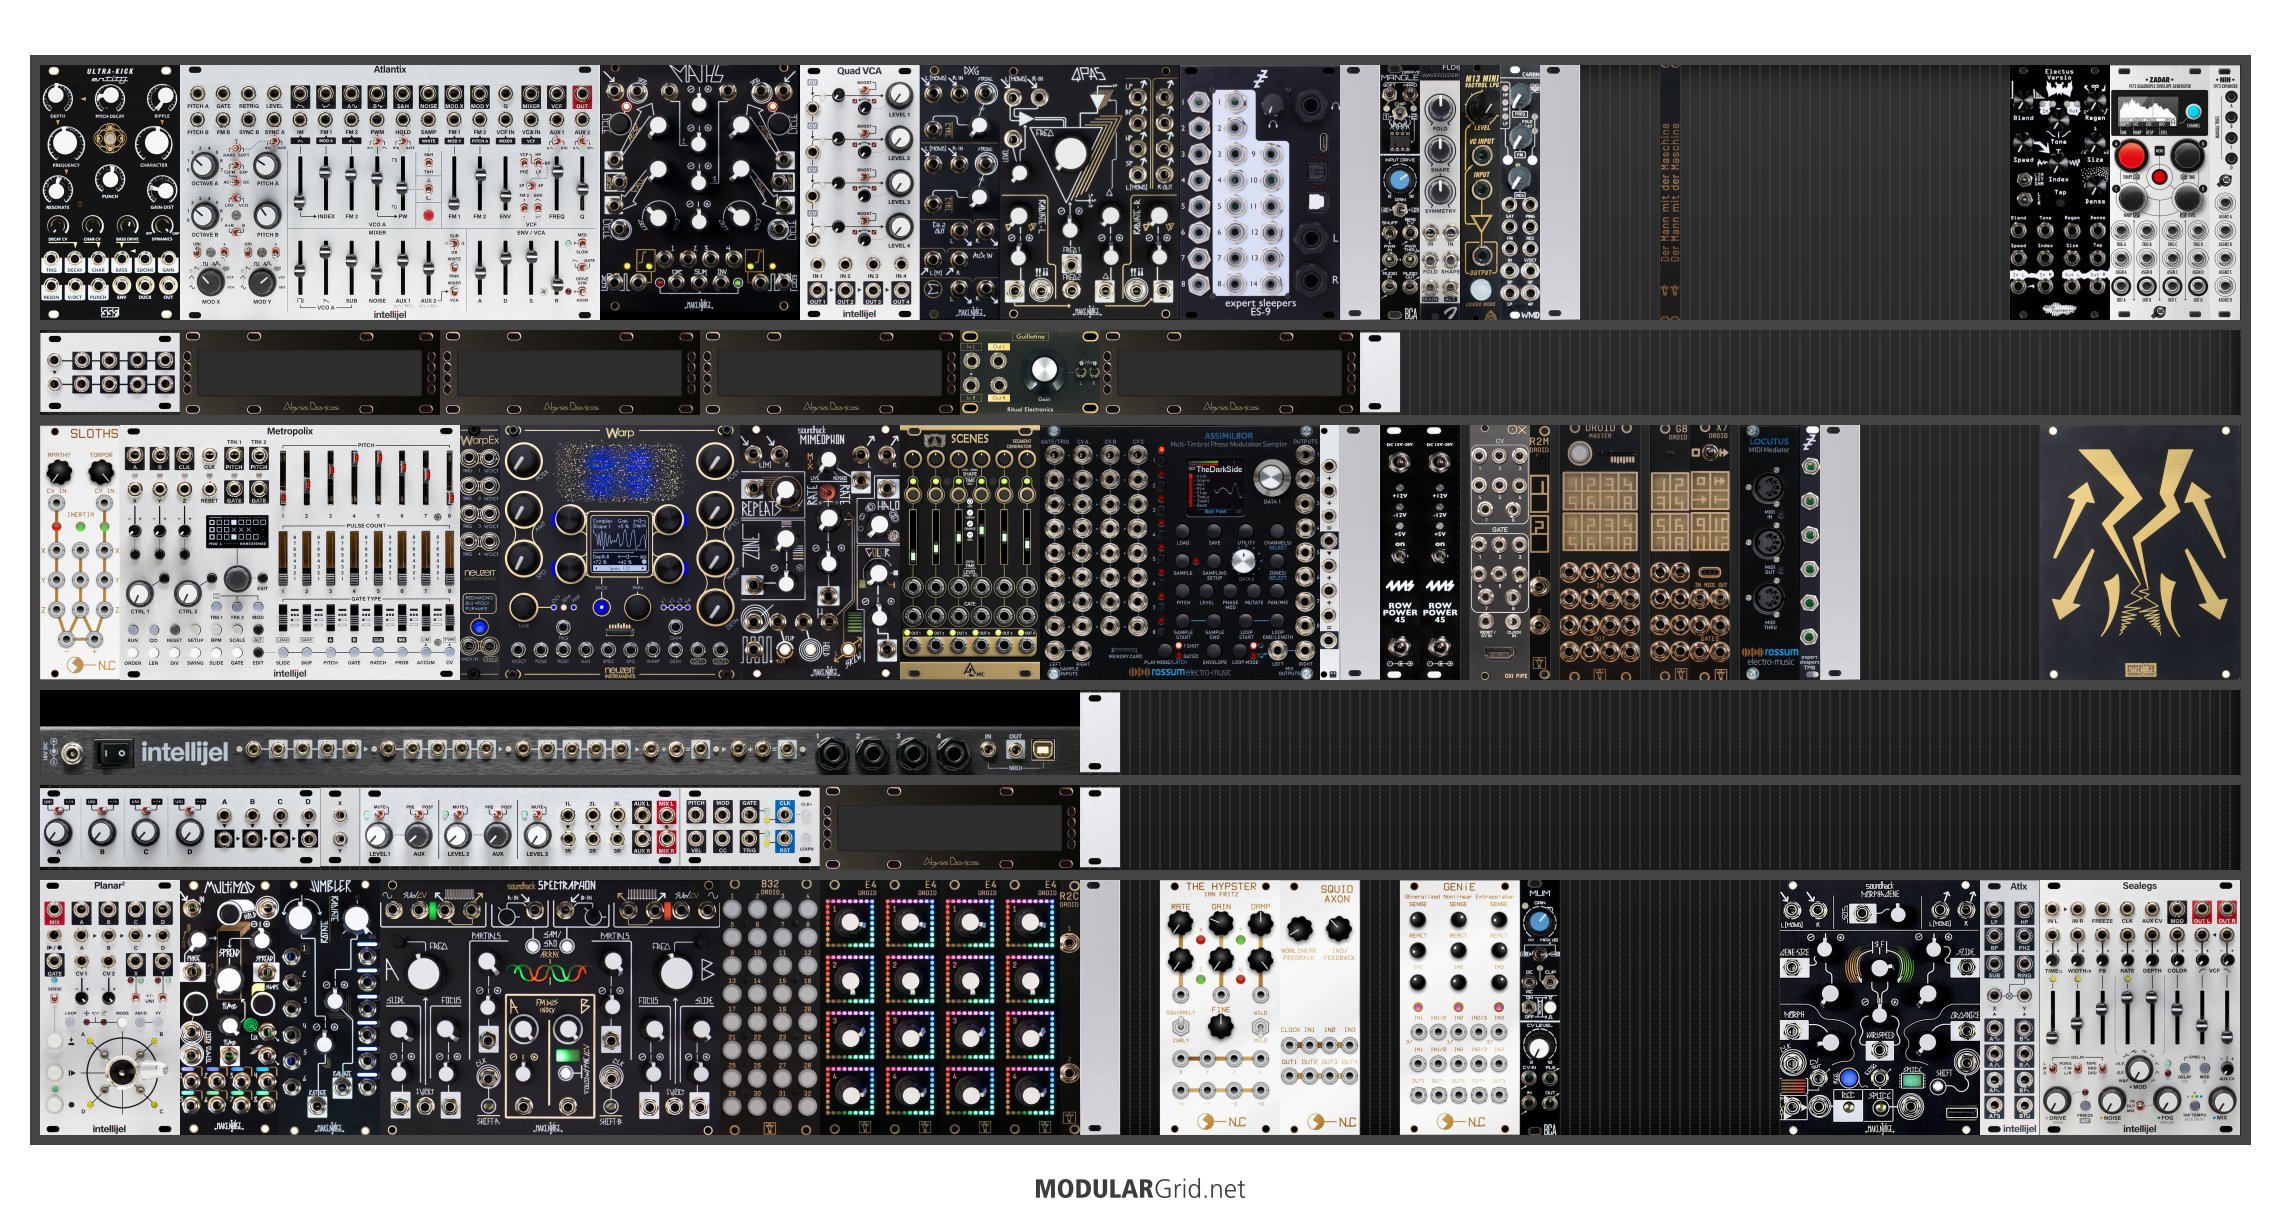Image resolution: width=2281 pixels, height=1210 pixels.
Task: Select the Squid Axon module
Action: click(x=1320, y=1008)
